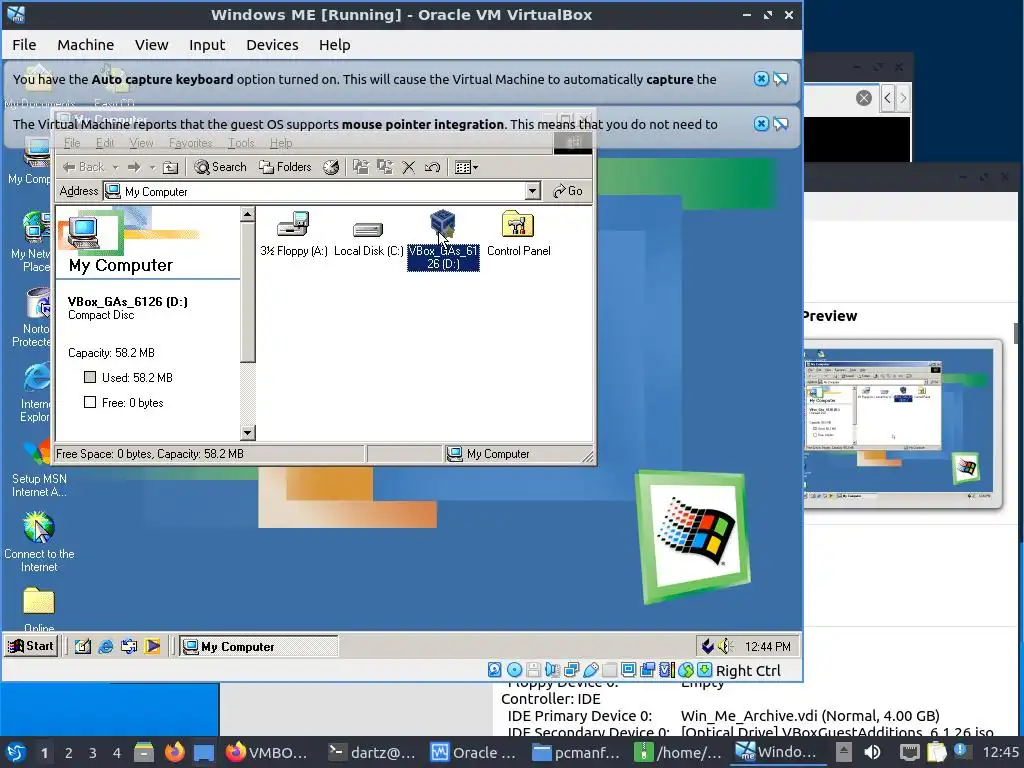Click the VM preview thumbnail in VirtualBox Manager
1024x768 pixels.
tap(903, 423)
